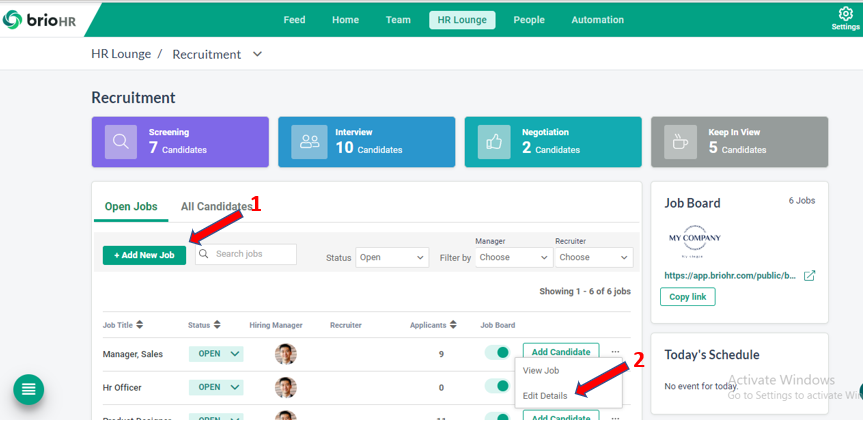Open Recruiter filter Choose dropdown
The image size is (863, 422).
594,257
